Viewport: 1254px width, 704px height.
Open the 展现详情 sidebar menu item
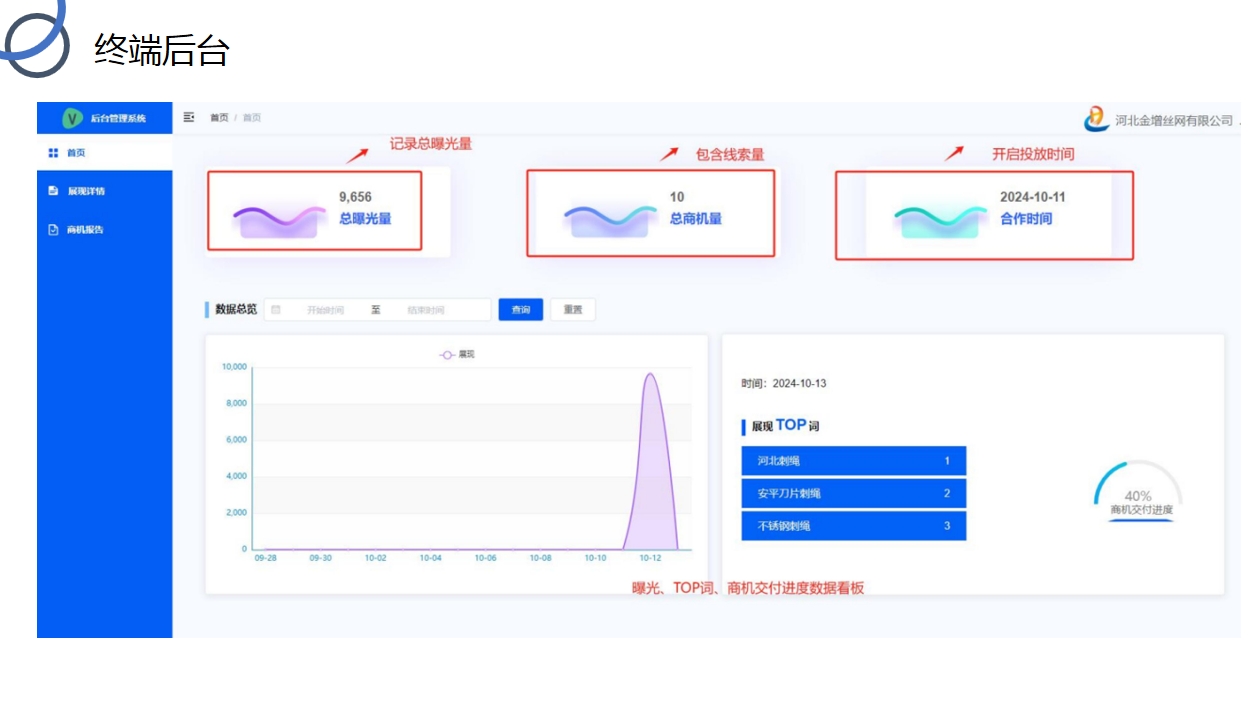pos(86,191)
